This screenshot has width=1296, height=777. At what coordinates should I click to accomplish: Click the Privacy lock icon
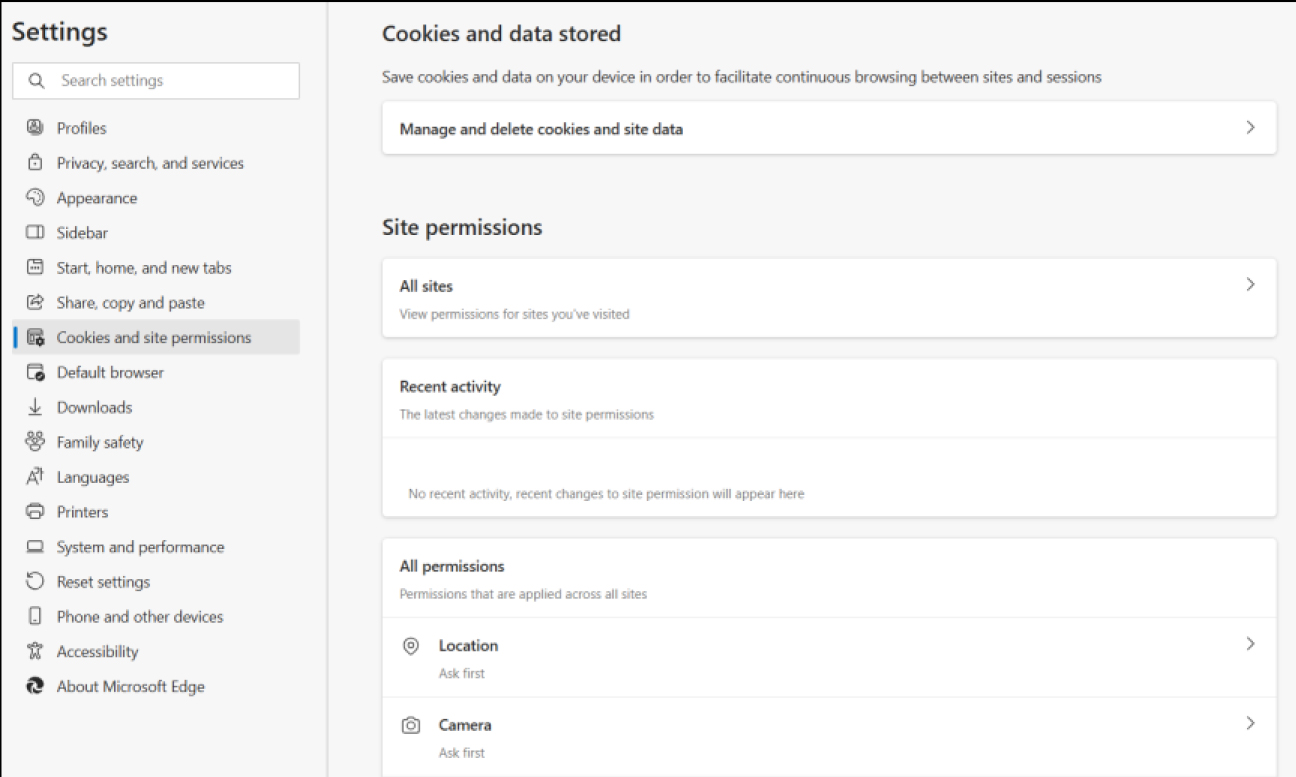tap(35, 163)
